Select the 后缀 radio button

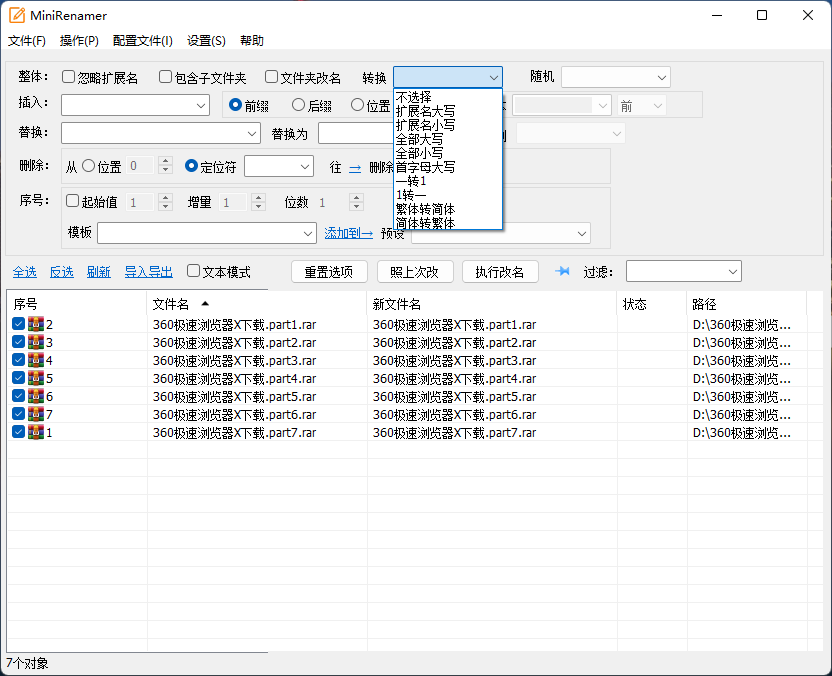pyautogui.click(x=298, y=105)
